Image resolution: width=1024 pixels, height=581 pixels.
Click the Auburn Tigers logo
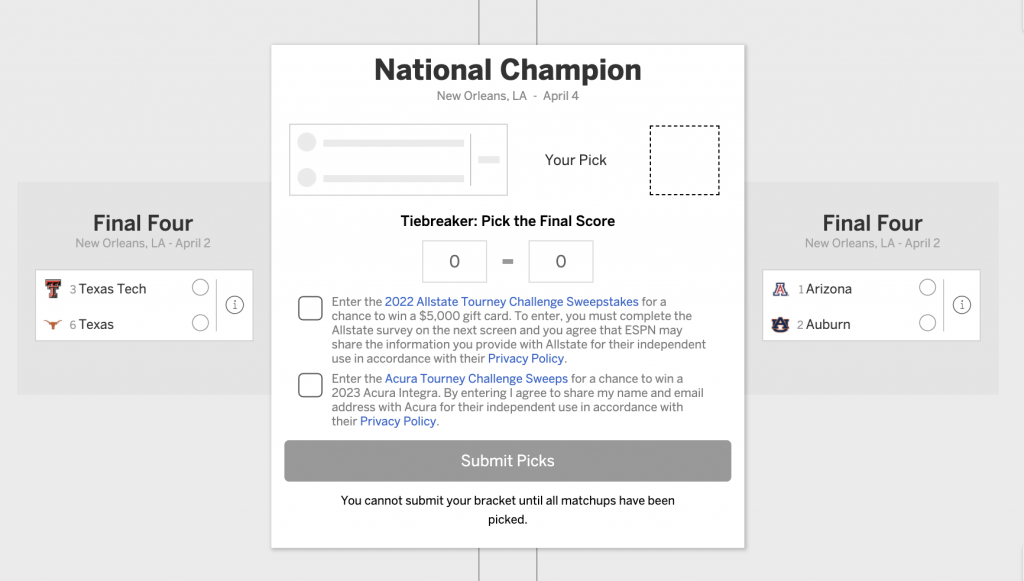click(780, 324)
